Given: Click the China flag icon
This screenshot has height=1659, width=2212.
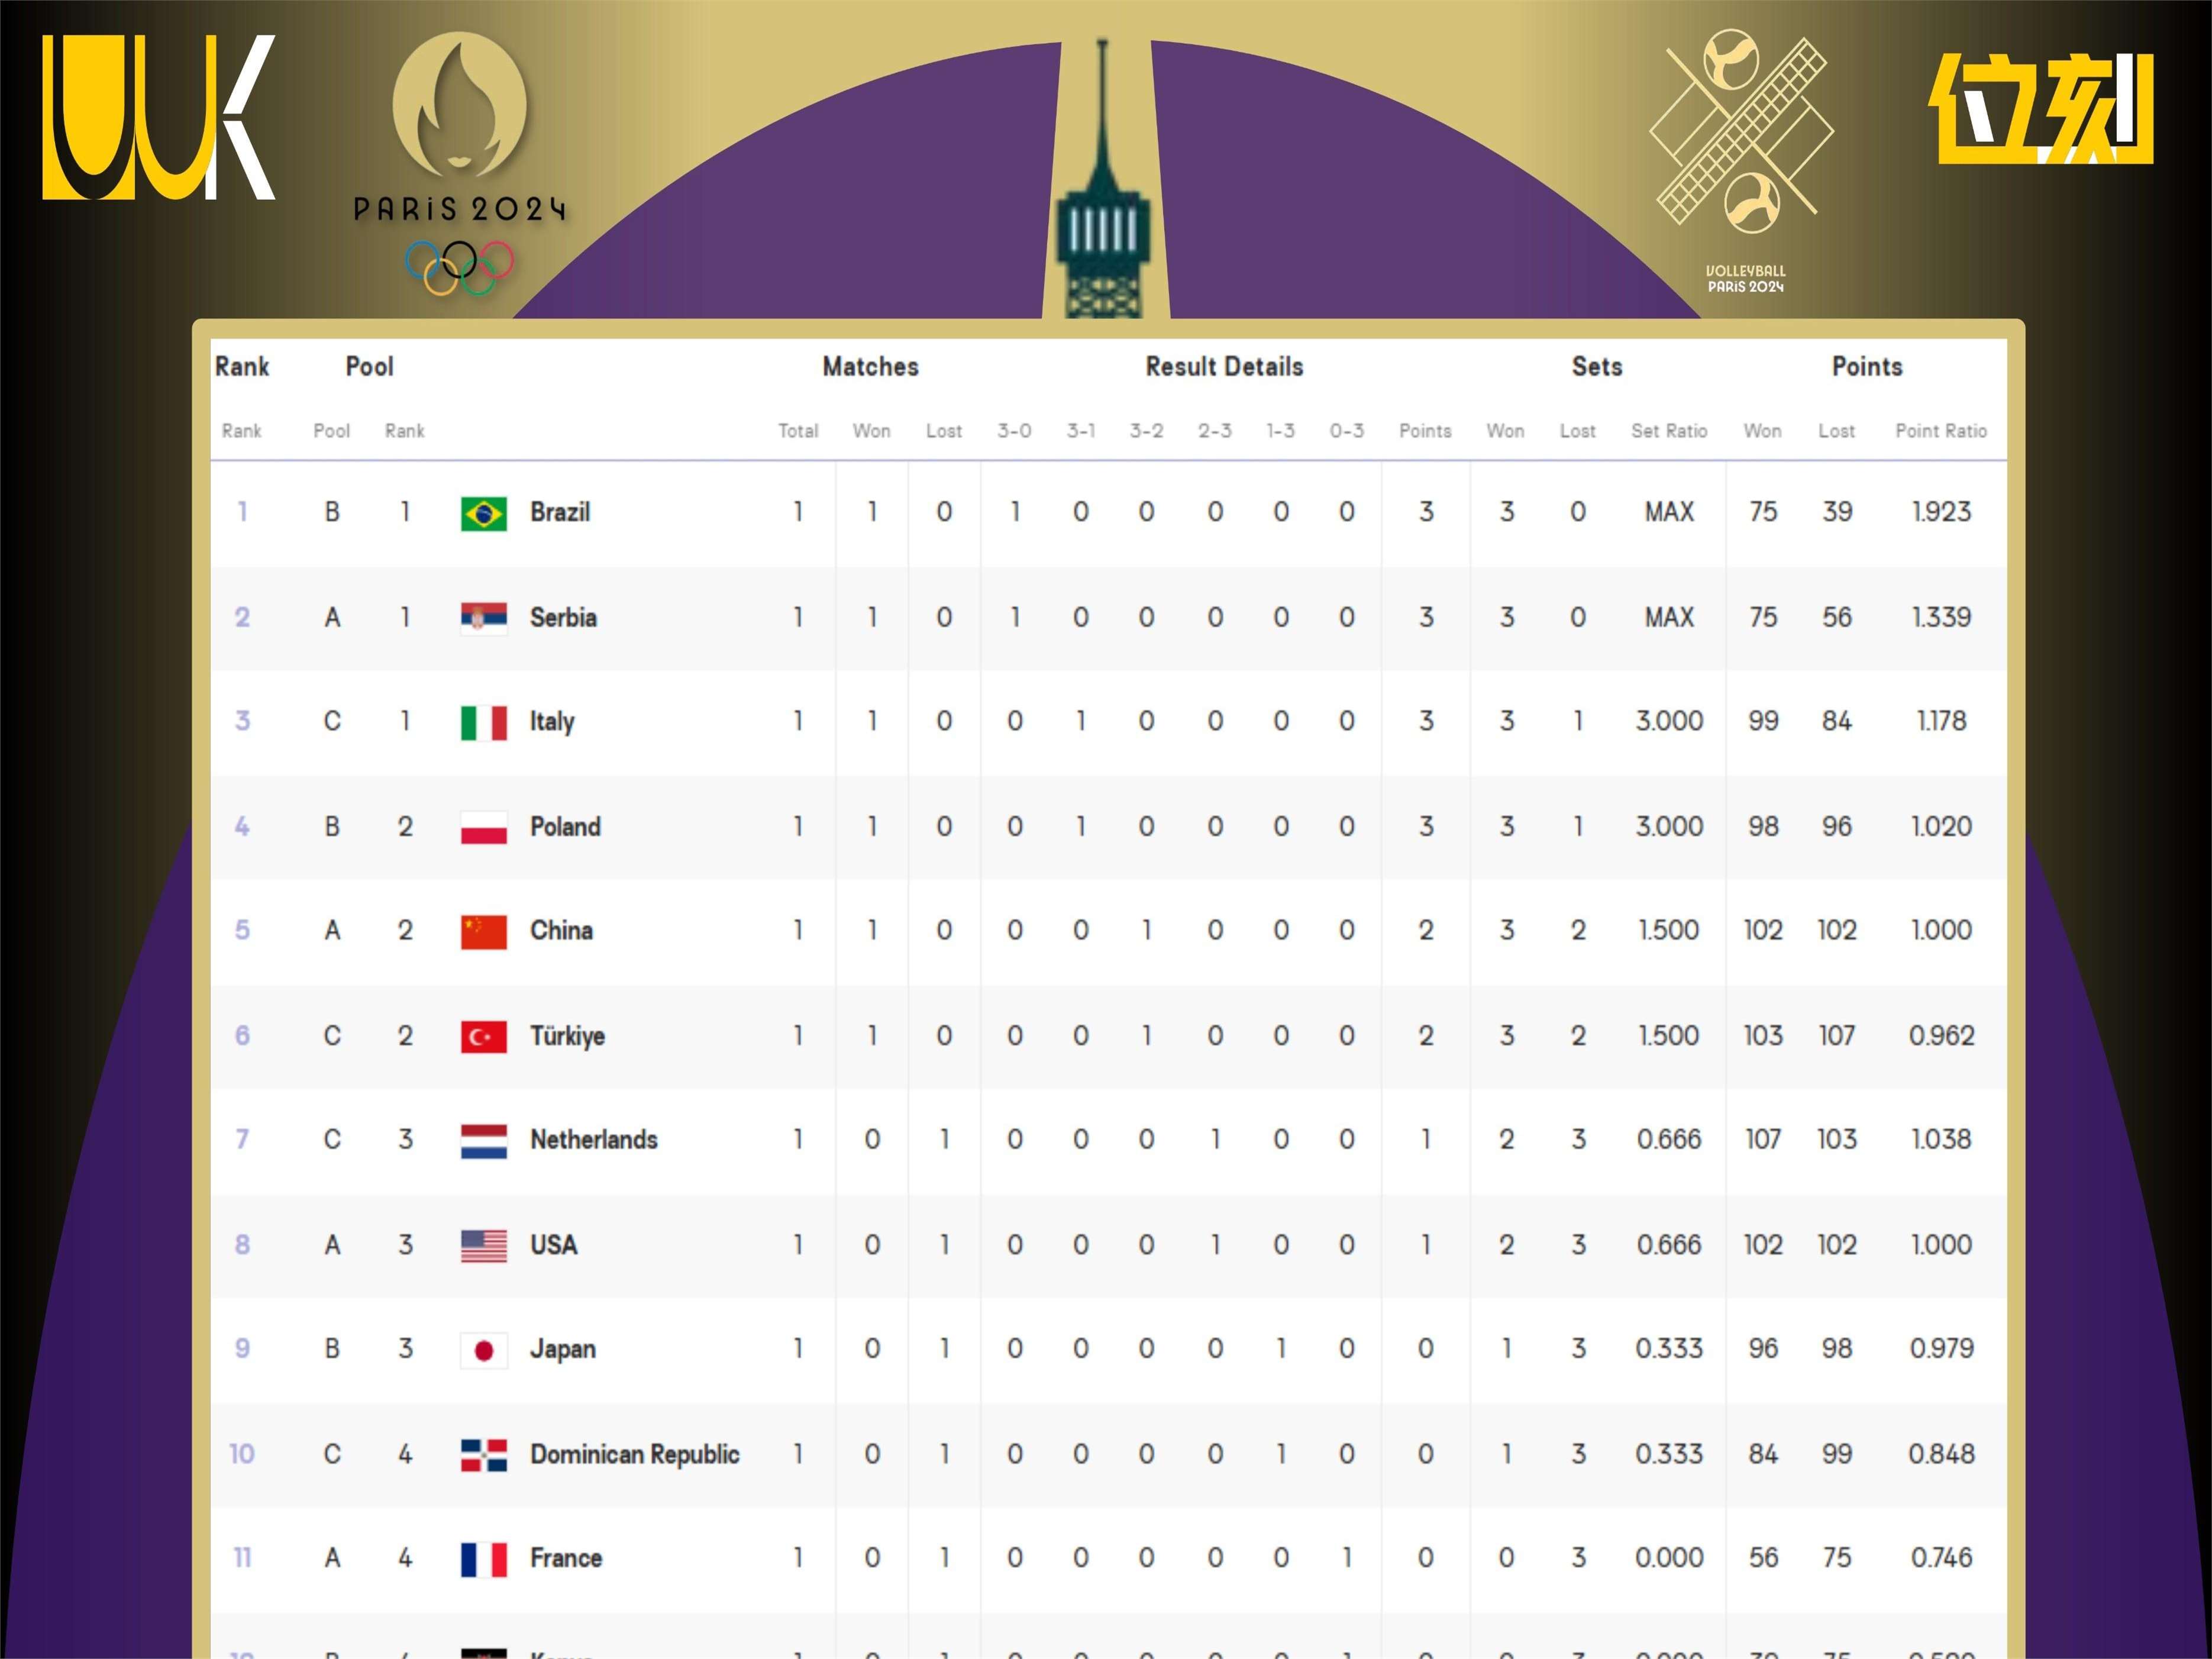Looking at the screenshot, I should pos(483,931).
